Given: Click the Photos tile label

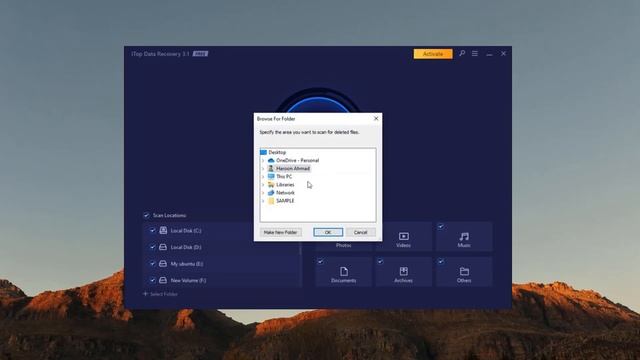Looking at the screenshot, I should (x=344, y=245).
